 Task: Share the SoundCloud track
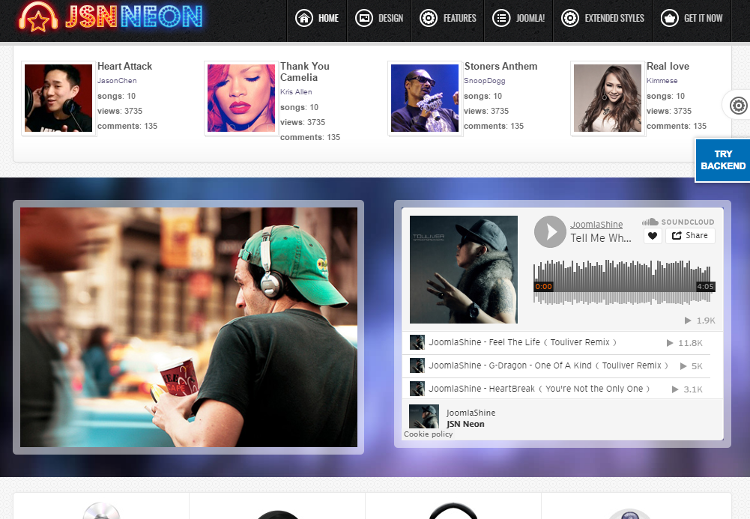click(x=690, y=236)
